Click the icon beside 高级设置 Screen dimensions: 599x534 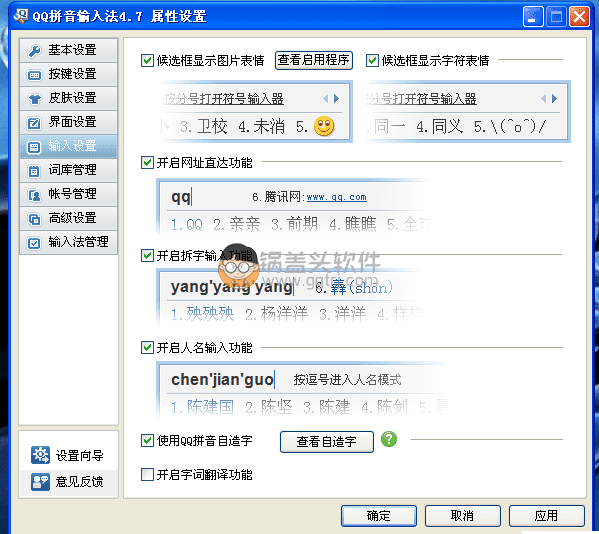click(34, 219)
